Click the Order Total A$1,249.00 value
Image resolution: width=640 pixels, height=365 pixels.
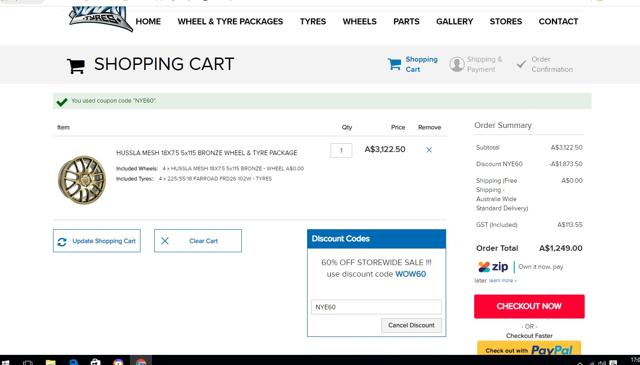(561, 248)
